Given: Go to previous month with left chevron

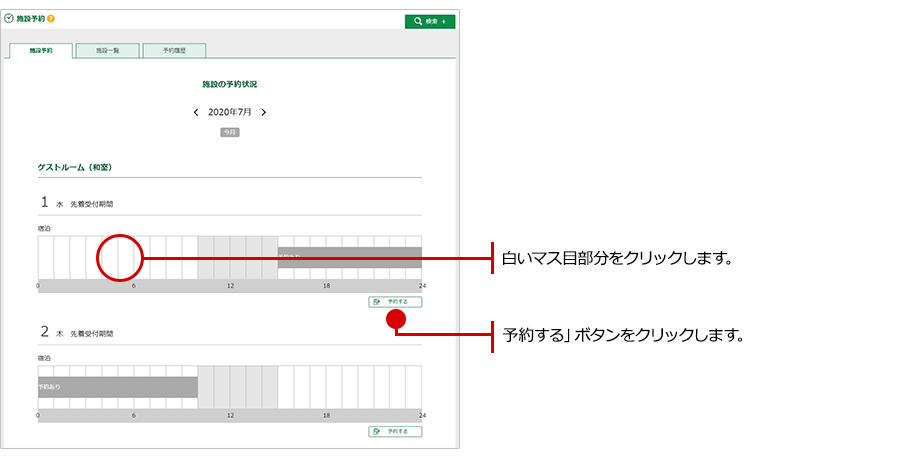Looking at the screenshot, I should 196,113.
